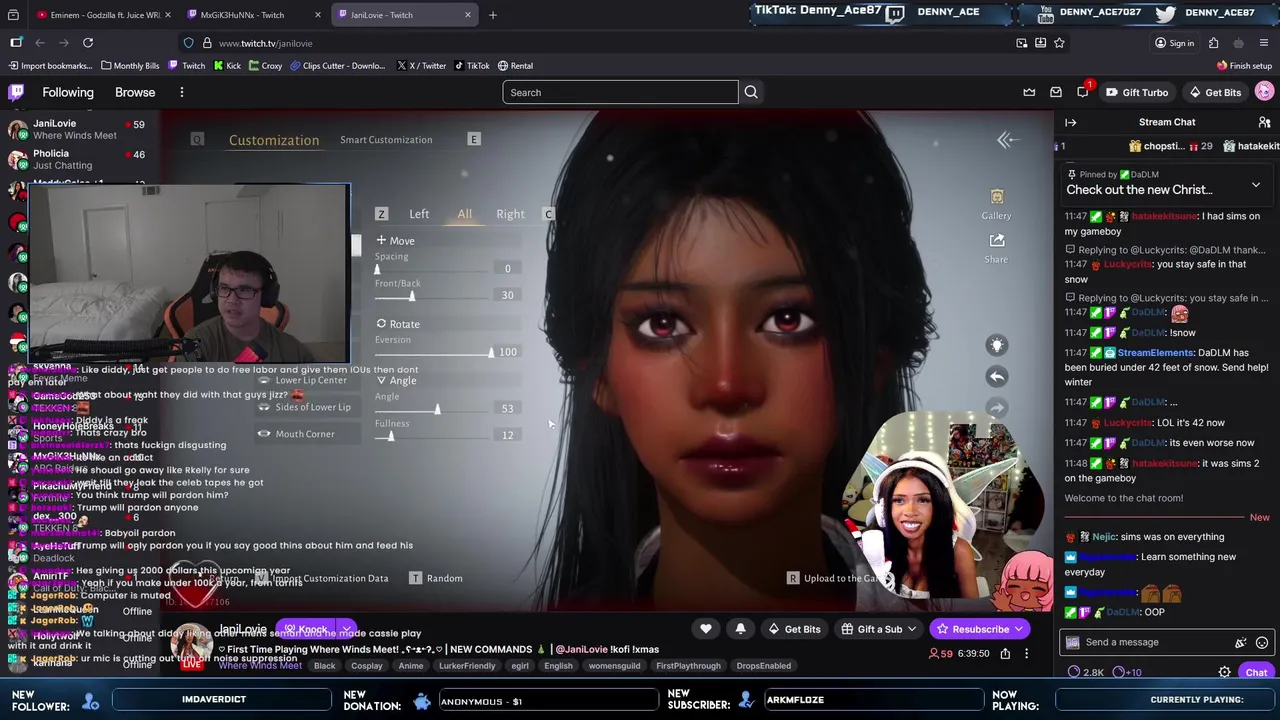The image size is (1280, 720).
Task: Click the Angle slider handle
Action: point(436,408)
